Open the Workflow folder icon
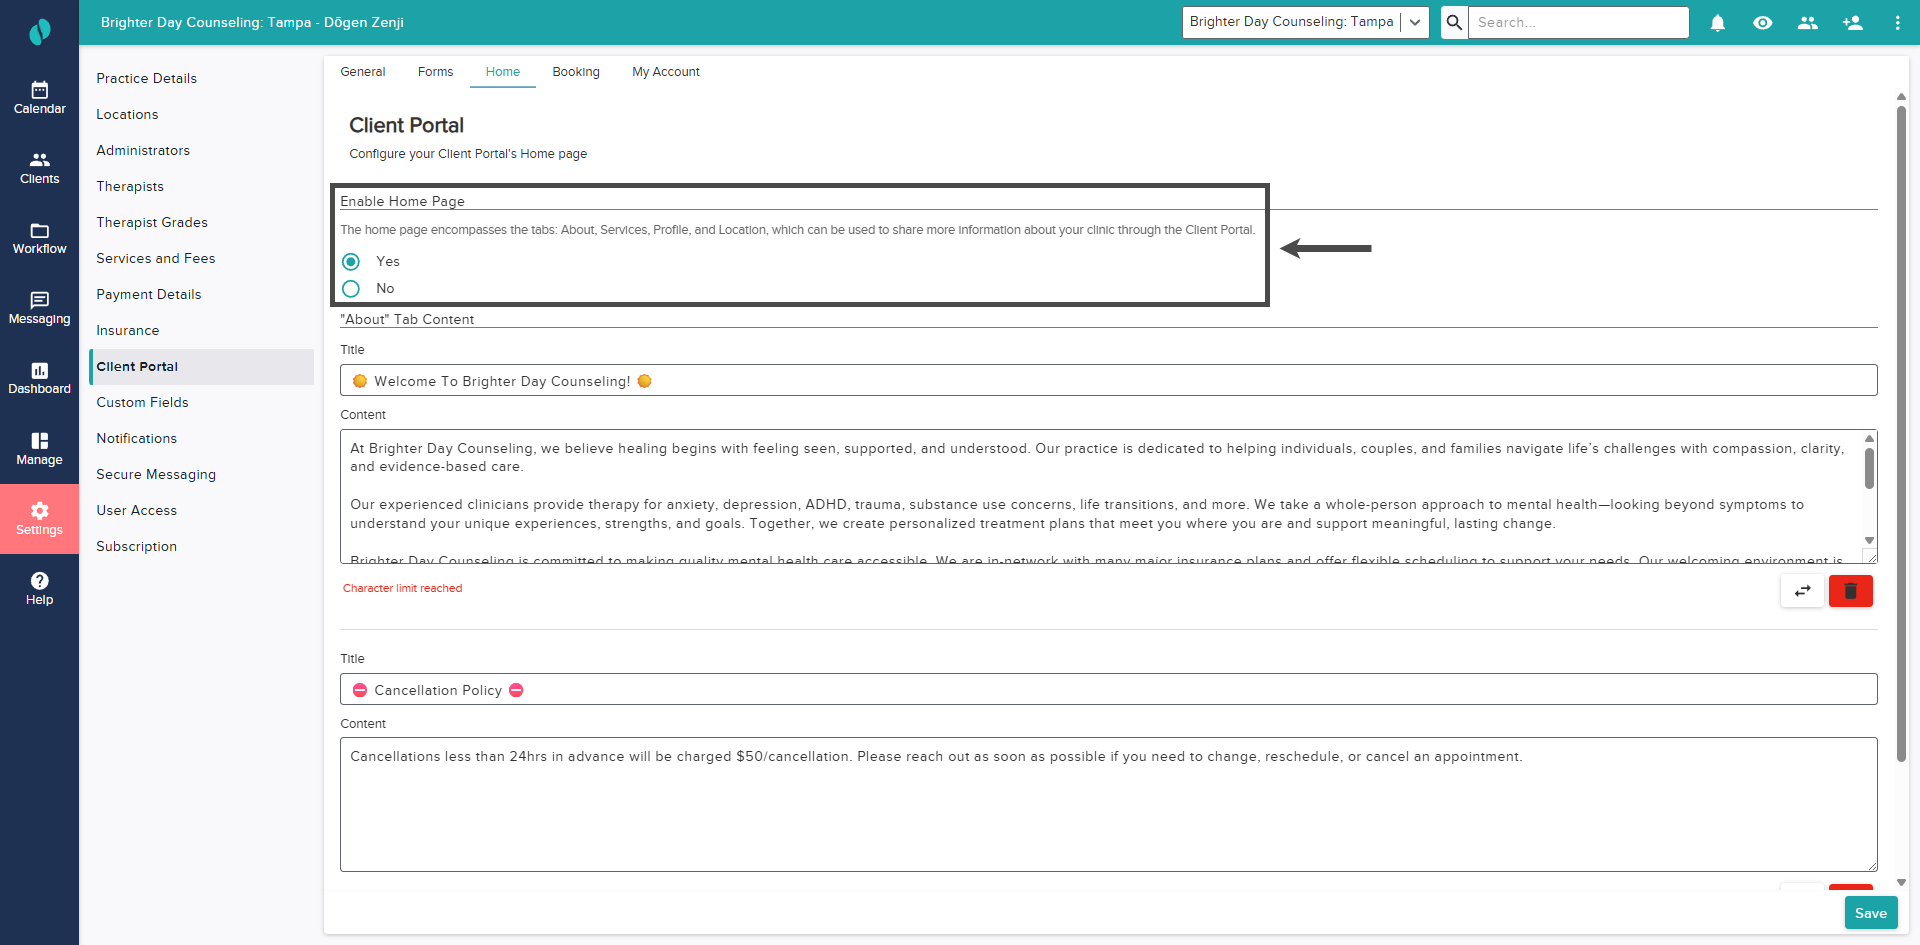The height and width of the screenshot is (945, 1920). pyautogui.click(x=39, y=230)
